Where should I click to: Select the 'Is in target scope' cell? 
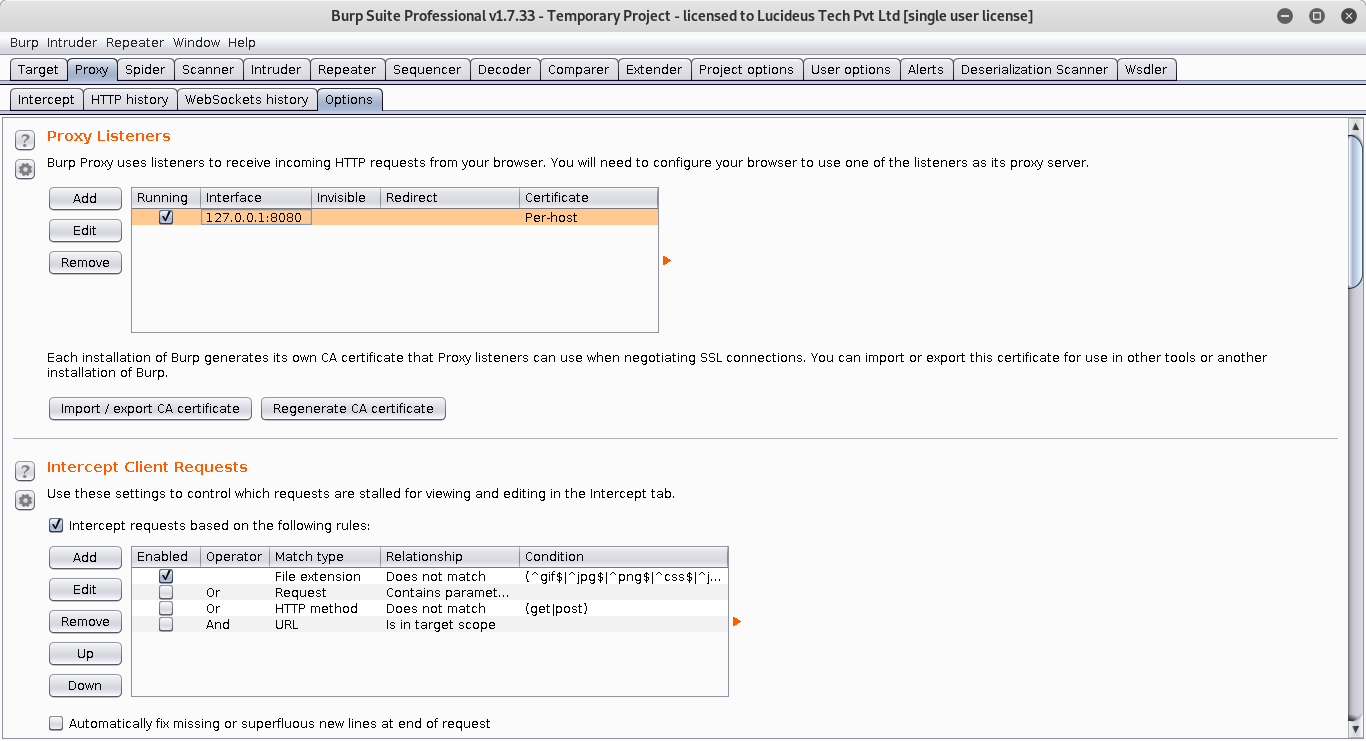click(x=450, y=624)
